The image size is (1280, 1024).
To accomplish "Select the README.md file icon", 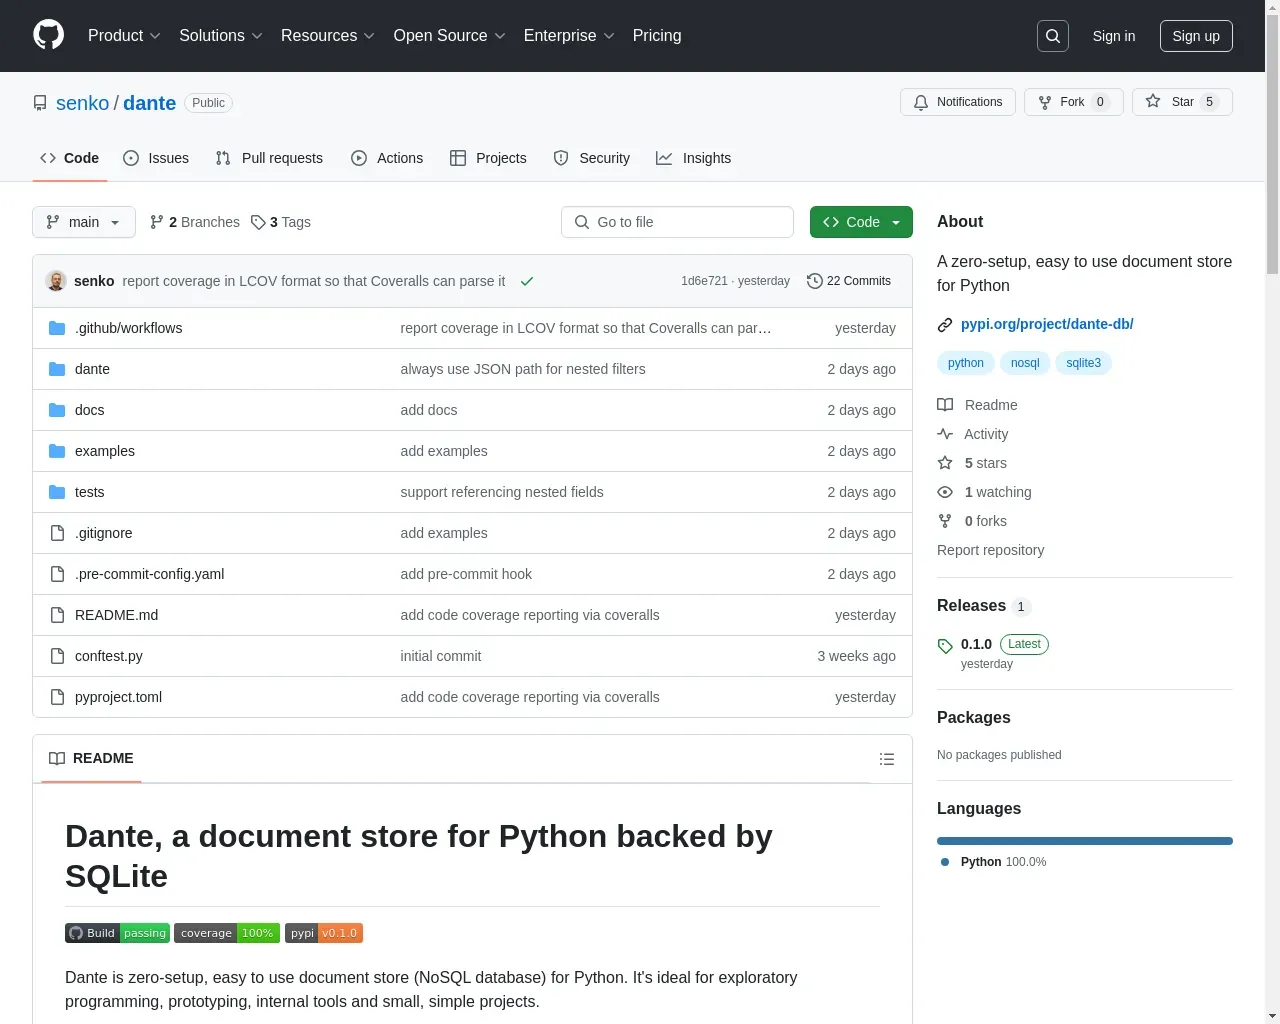I will [57, 615].
